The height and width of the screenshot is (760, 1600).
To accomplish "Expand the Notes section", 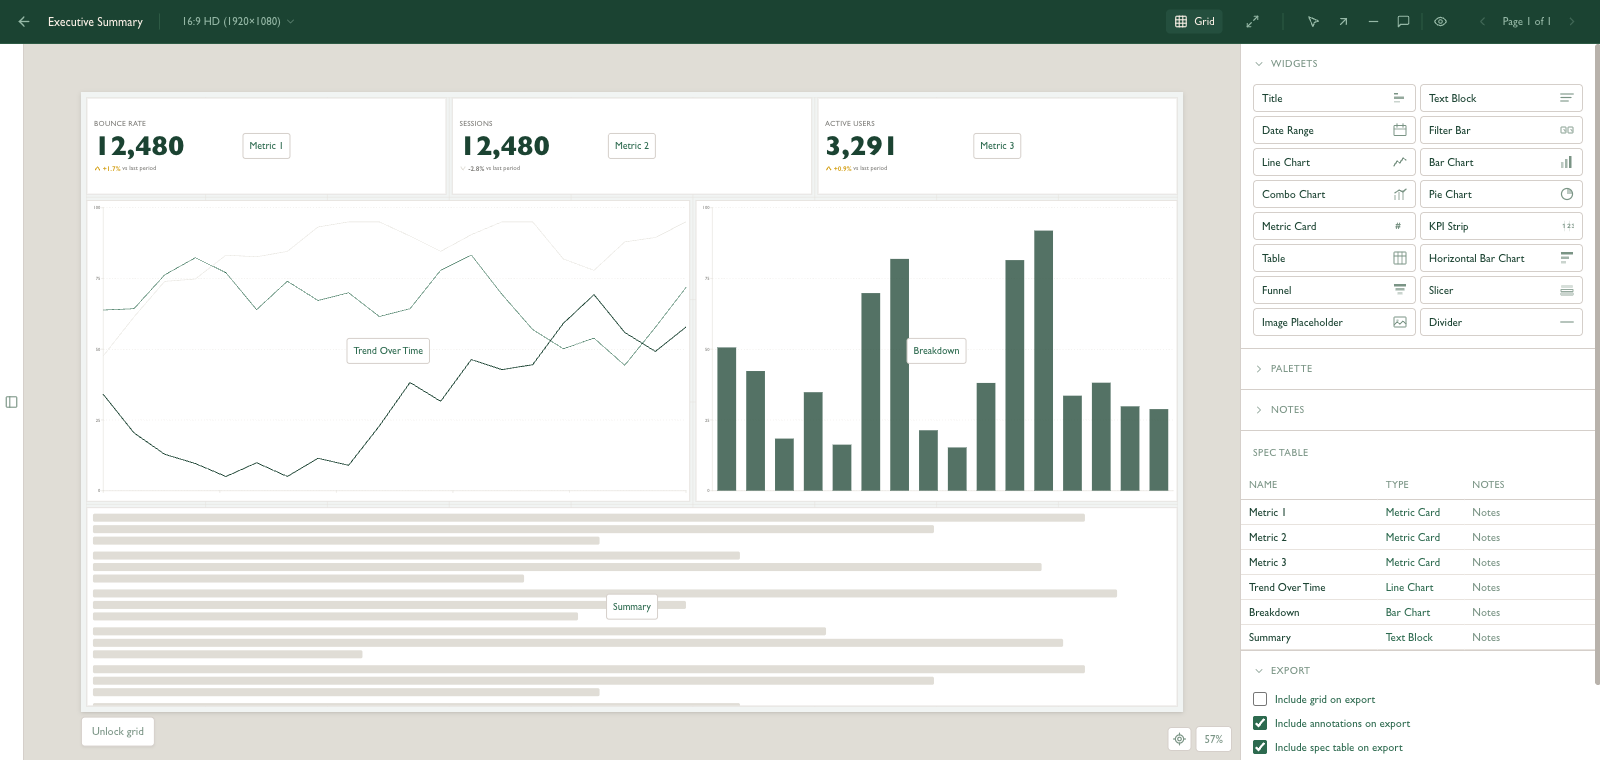I will tap(1280, 410).
